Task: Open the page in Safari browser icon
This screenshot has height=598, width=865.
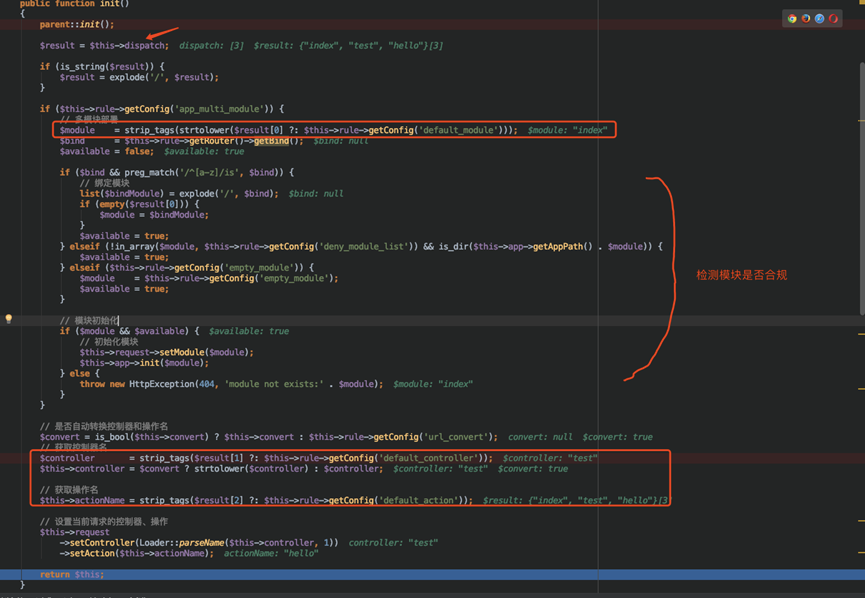Action: click(x=820, y=19)
